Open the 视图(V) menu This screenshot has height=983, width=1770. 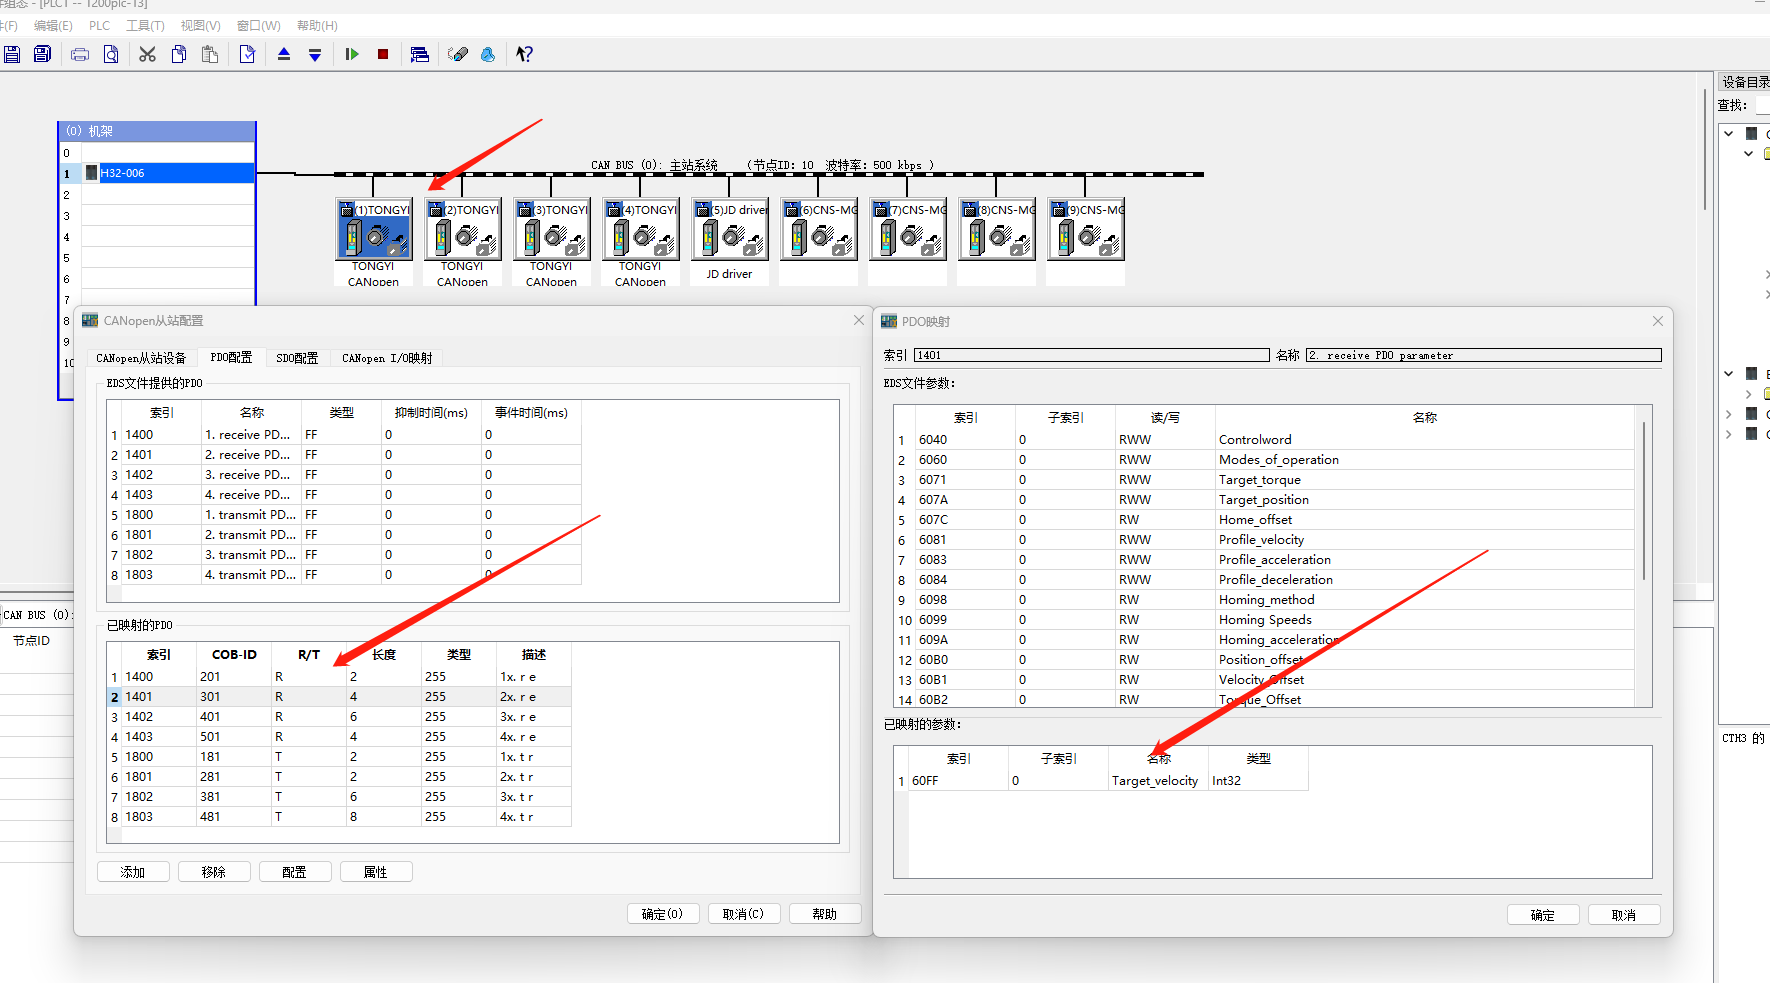200,26
